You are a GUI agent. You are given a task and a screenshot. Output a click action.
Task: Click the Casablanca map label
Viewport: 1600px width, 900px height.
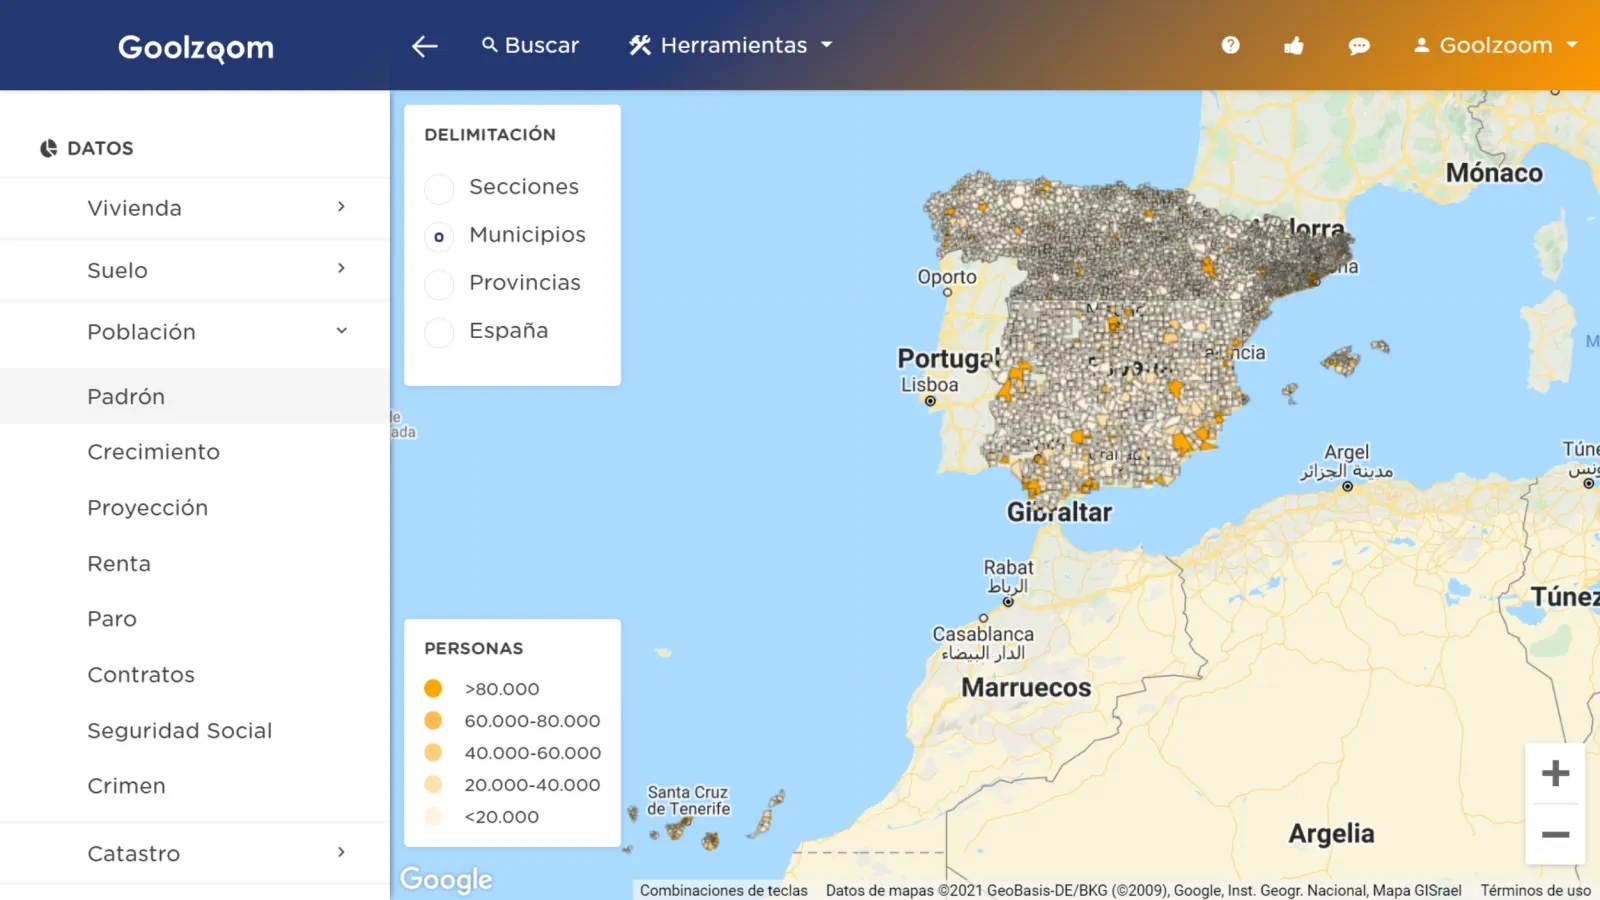click(x=983, y=634)
